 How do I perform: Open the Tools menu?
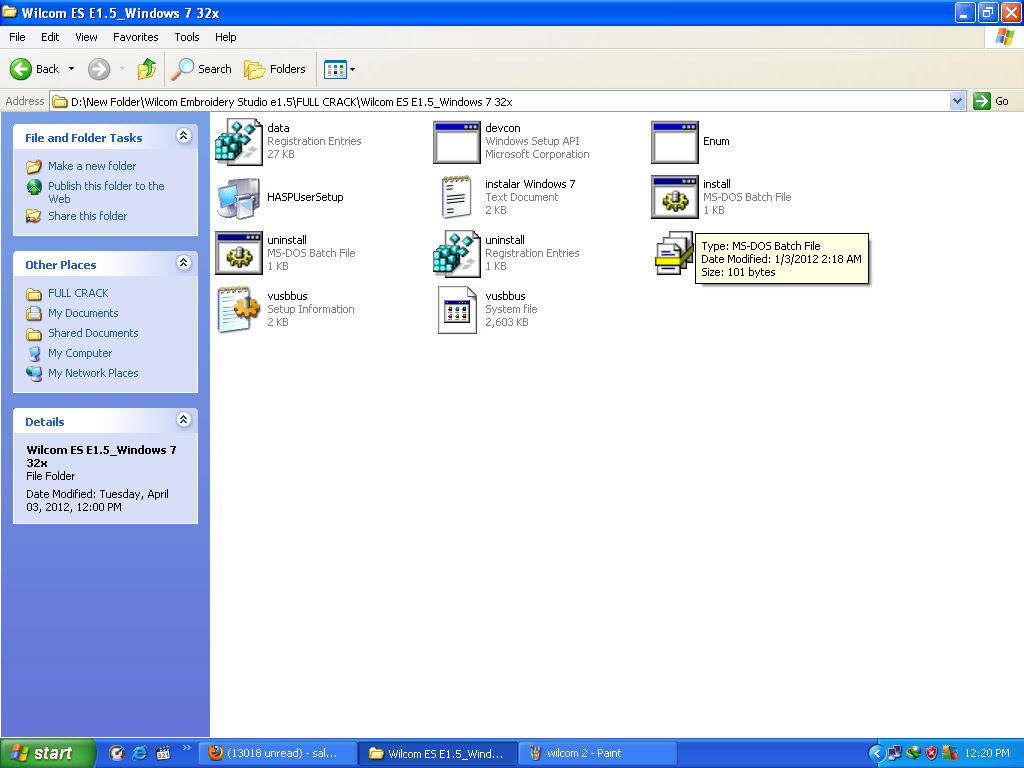[x=187, y=37]
